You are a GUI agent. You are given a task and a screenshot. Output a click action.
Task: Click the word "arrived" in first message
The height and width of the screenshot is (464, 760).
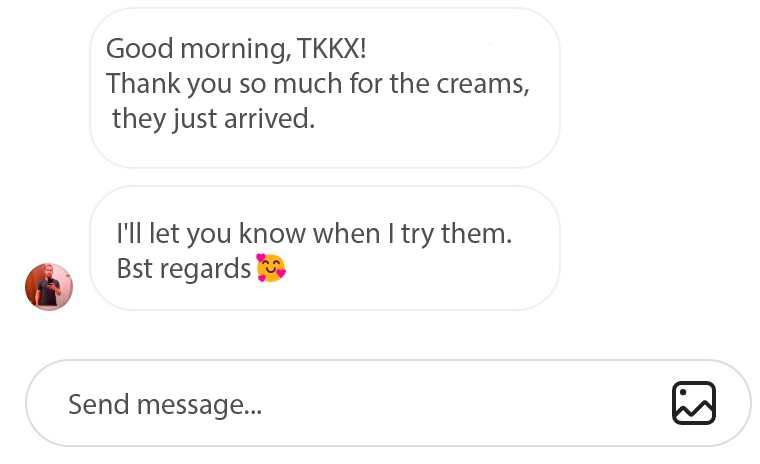click(x=274, y=119)
